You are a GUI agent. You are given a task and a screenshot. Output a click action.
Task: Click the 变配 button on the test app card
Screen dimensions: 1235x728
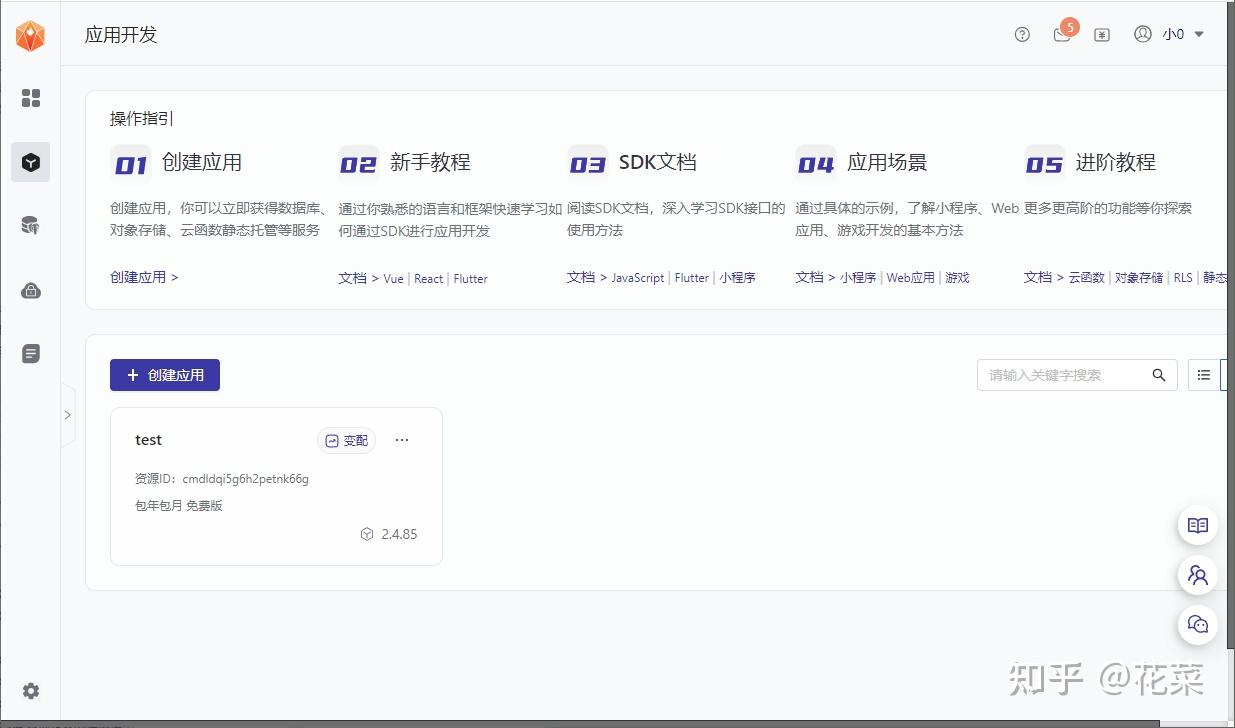pos(346,440)
